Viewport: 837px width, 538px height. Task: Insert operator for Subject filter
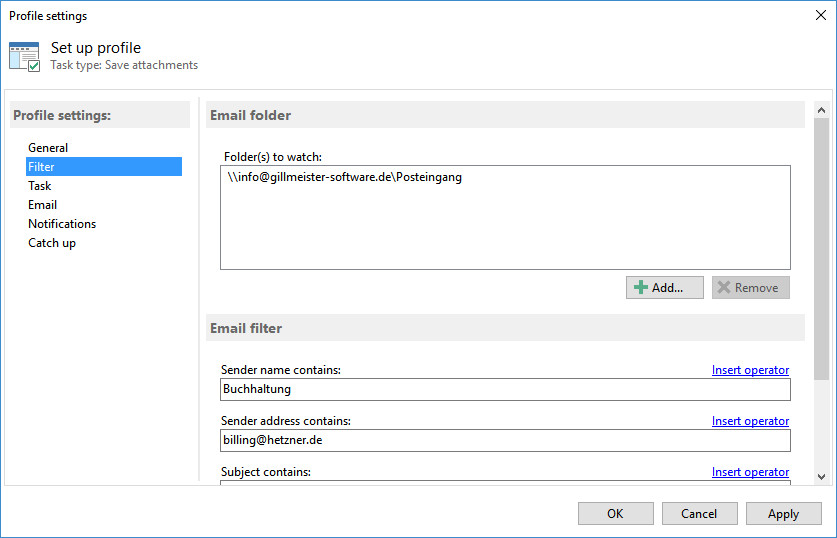coord(750,472)
